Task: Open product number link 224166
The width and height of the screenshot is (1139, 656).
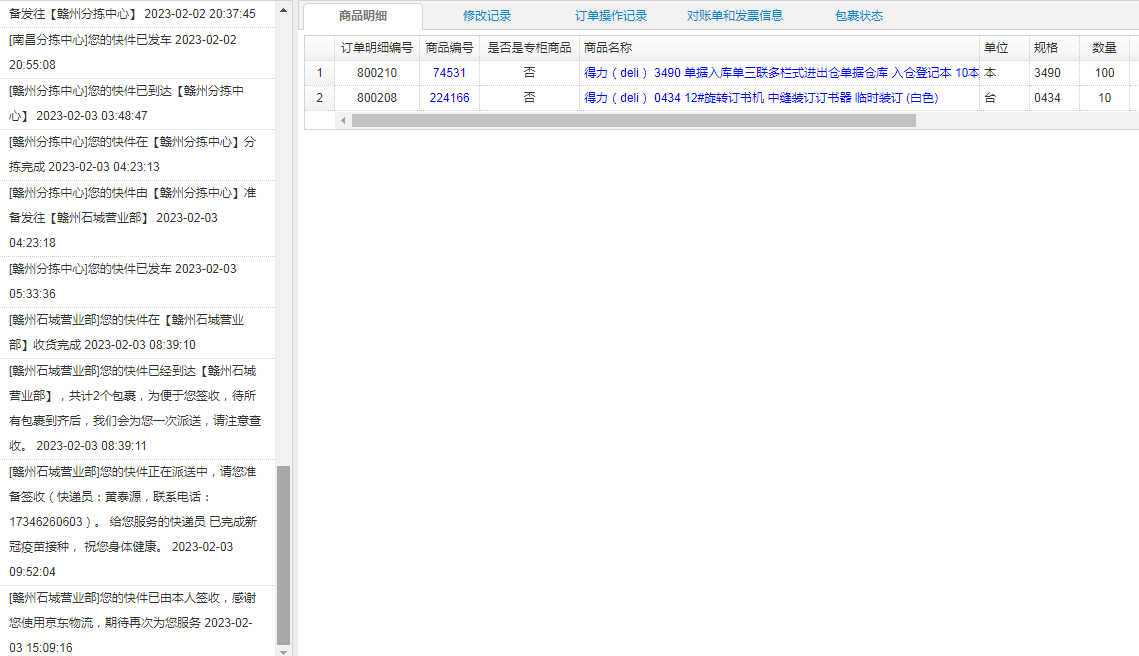Action: 449,97
